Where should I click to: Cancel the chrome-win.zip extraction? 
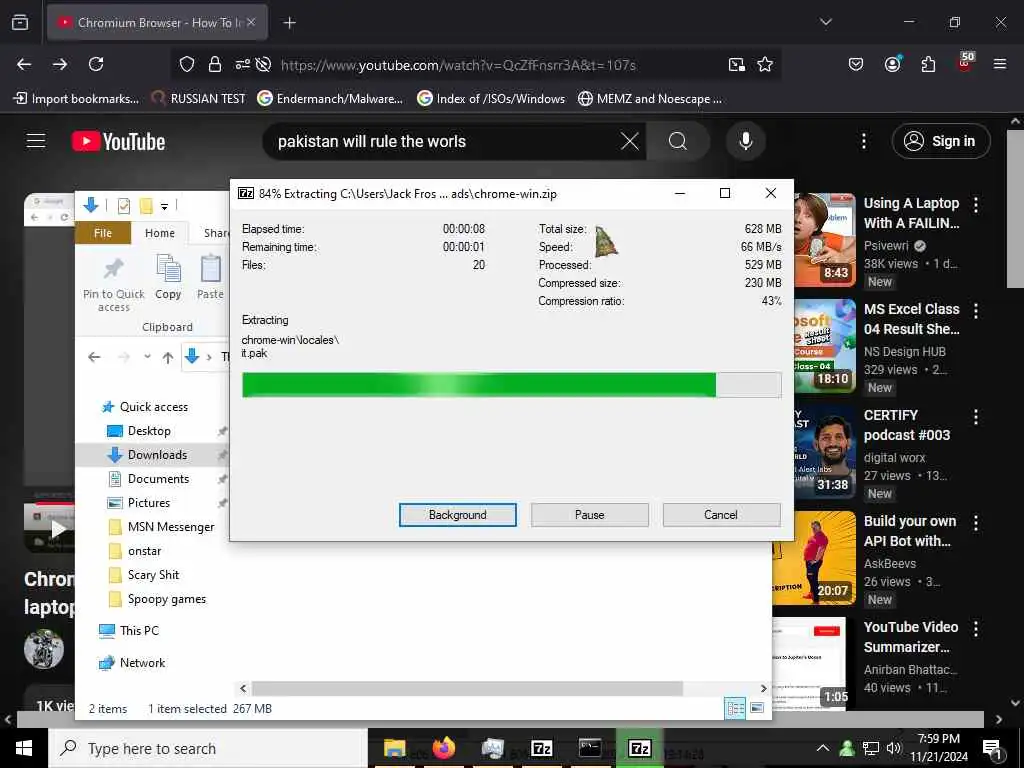pyautogui.click(x=721, y=515)
